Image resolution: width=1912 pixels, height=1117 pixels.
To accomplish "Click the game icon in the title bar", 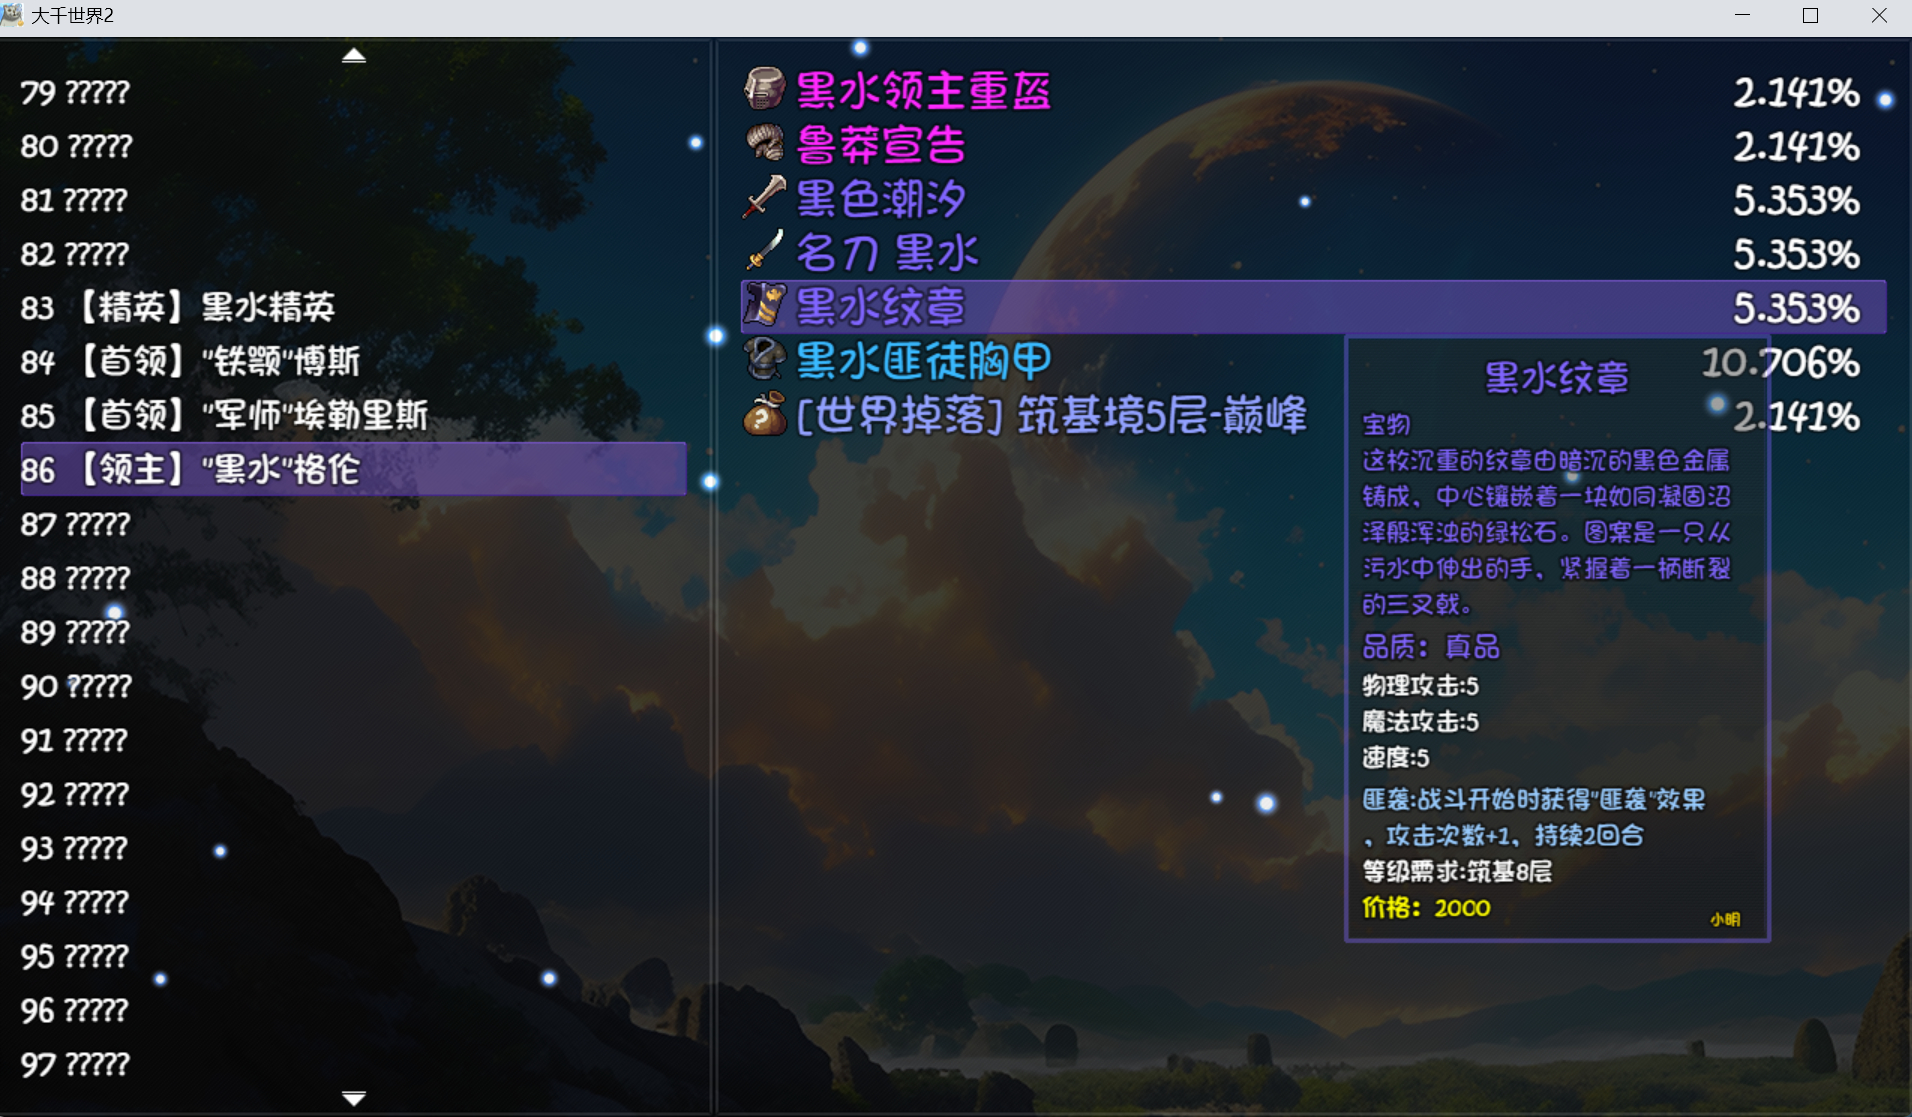I will (x=14, y=15).
